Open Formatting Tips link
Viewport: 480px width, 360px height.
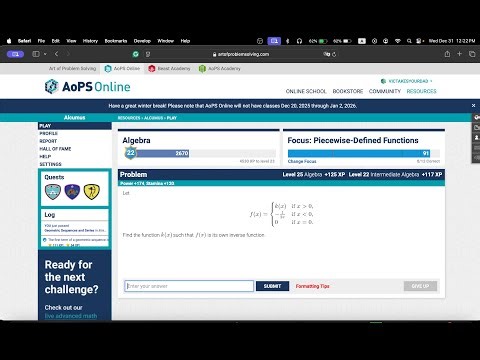[312, 286]
